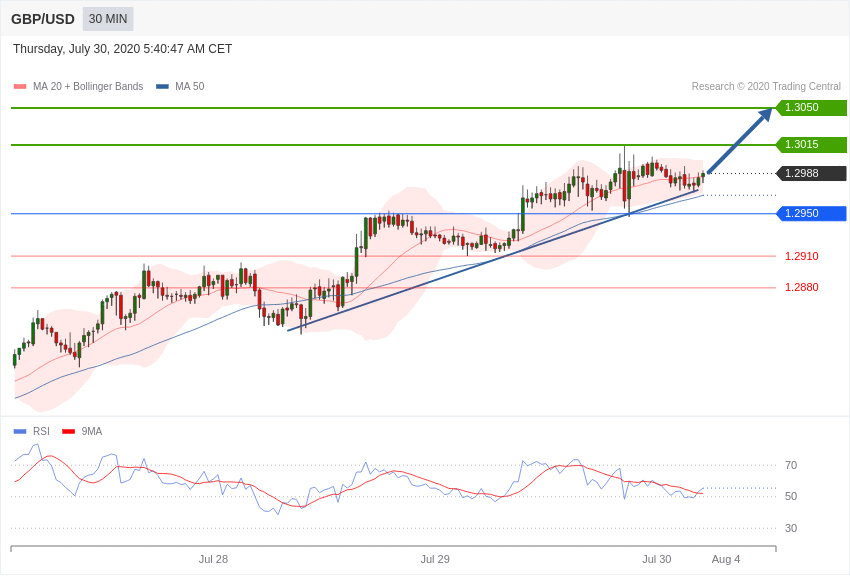This screenshot has width=850, height=576.
Task: Click the Jul 29 date axis label
Action: (435, 560)
